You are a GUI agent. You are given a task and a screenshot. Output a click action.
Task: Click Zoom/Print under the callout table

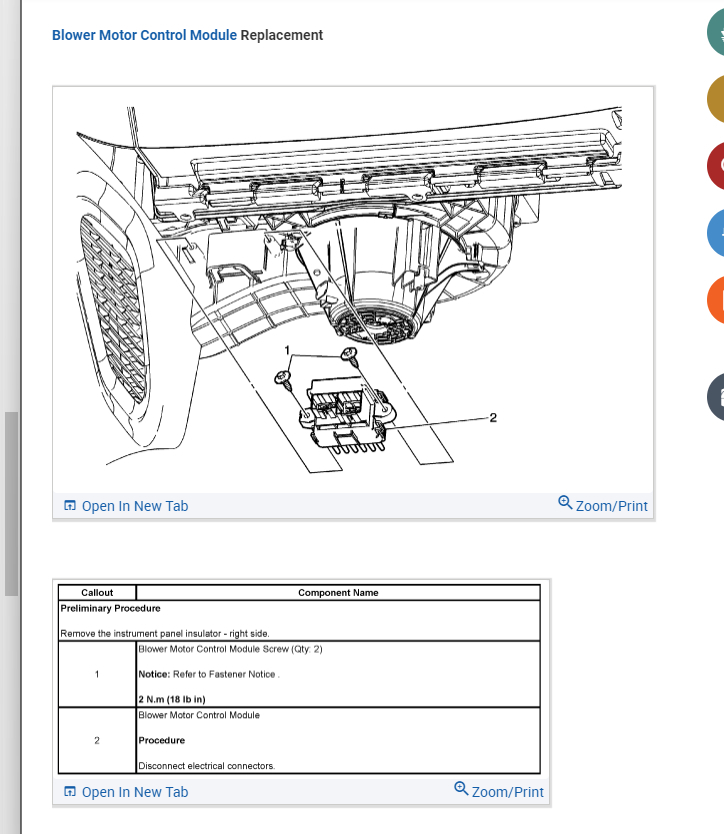(498, 791)
